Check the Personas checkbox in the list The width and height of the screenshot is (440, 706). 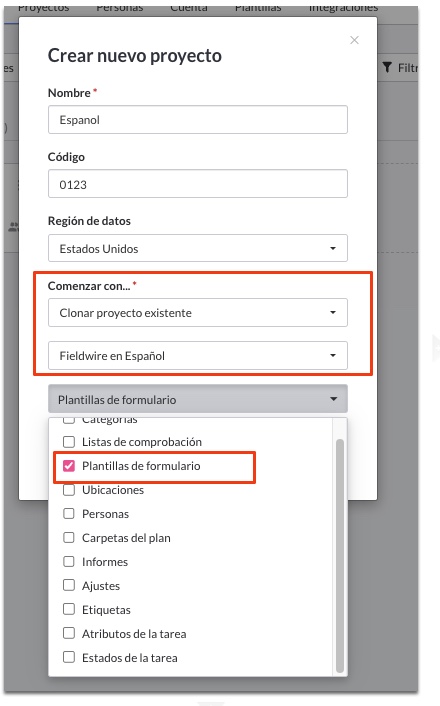coord(69,514)
